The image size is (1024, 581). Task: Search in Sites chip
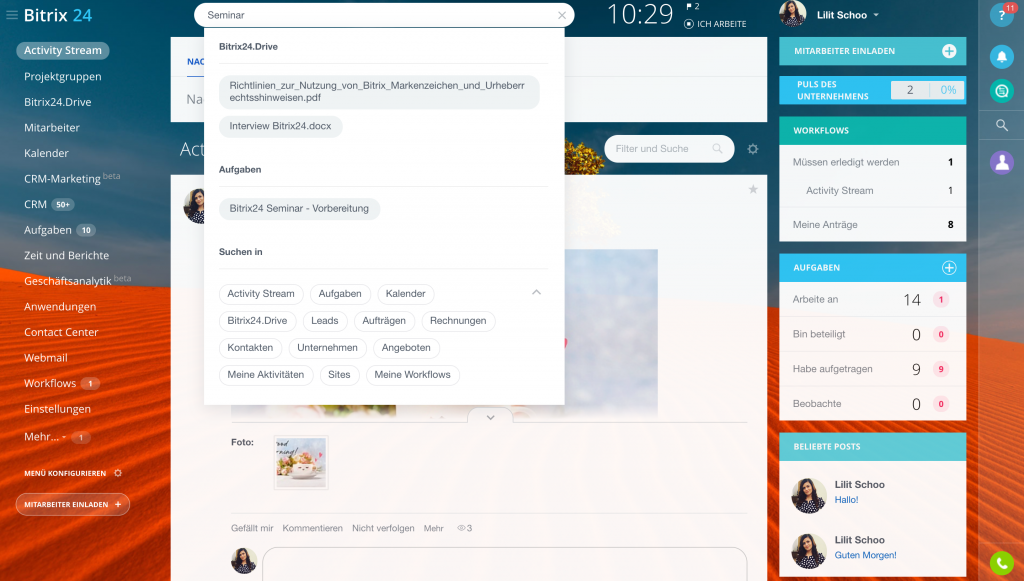(340, 375)
